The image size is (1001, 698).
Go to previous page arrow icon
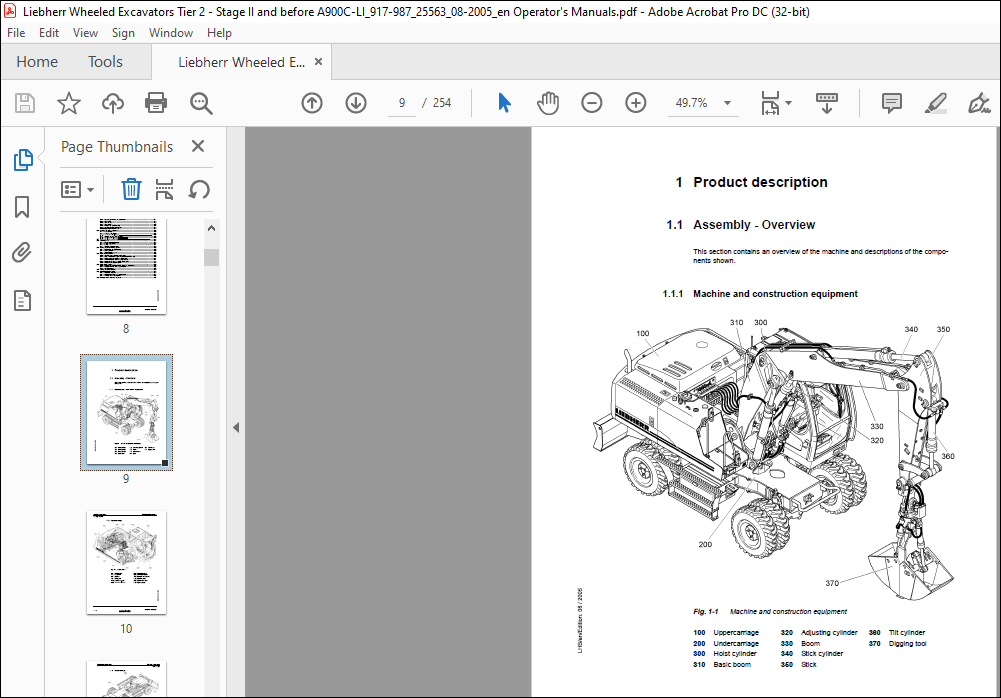coord(312,103)
